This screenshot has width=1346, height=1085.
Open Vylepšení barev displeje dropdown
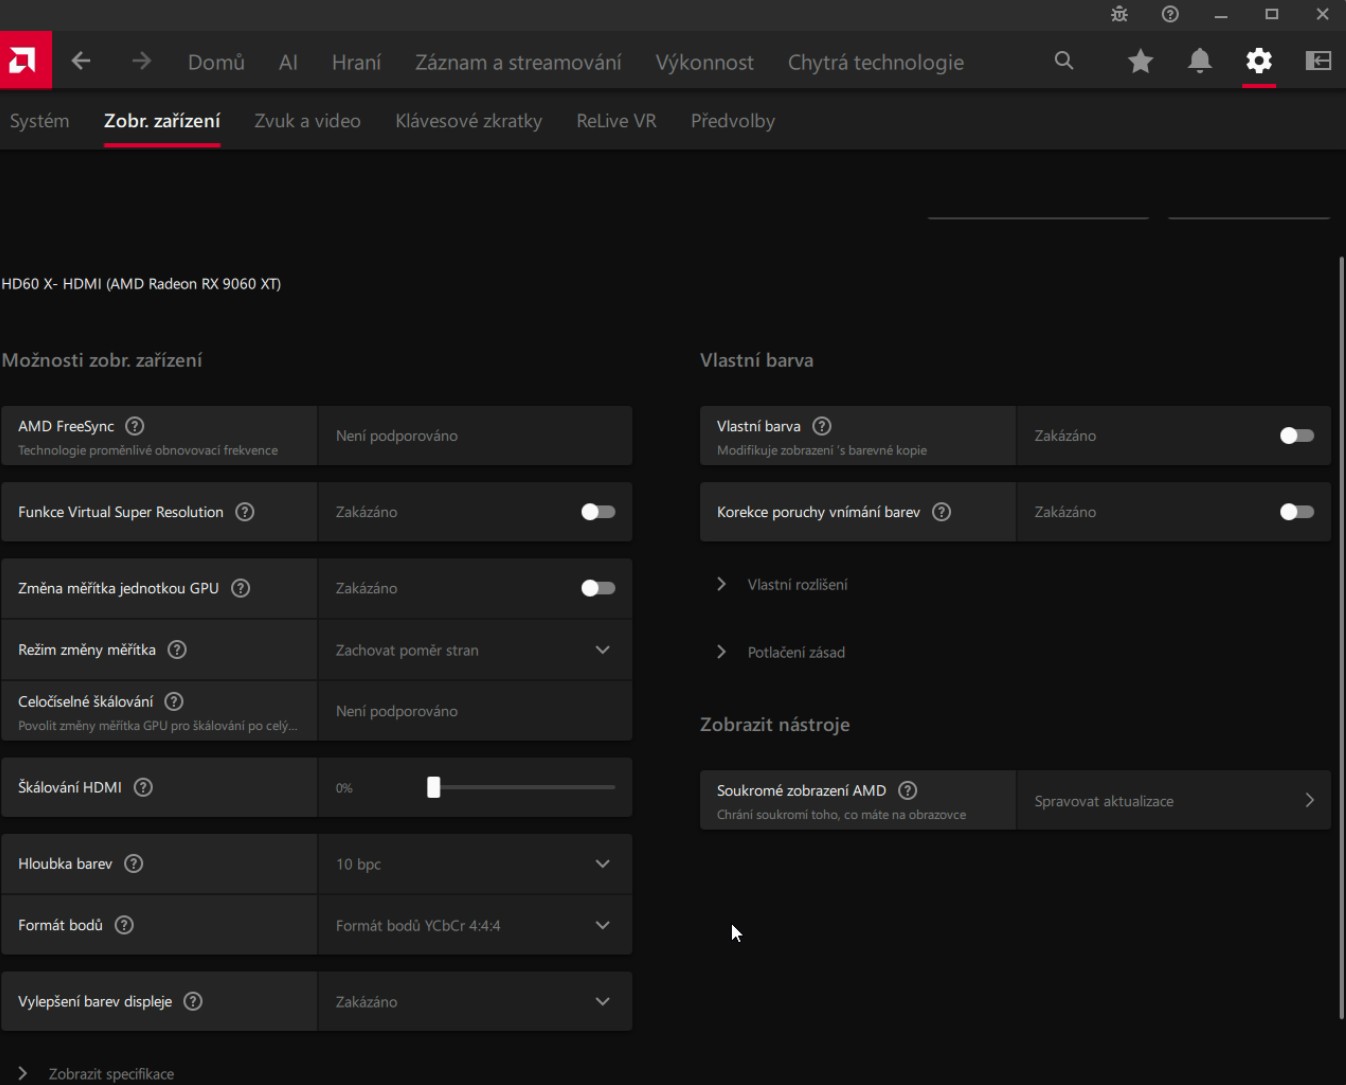coord(475,1001)
